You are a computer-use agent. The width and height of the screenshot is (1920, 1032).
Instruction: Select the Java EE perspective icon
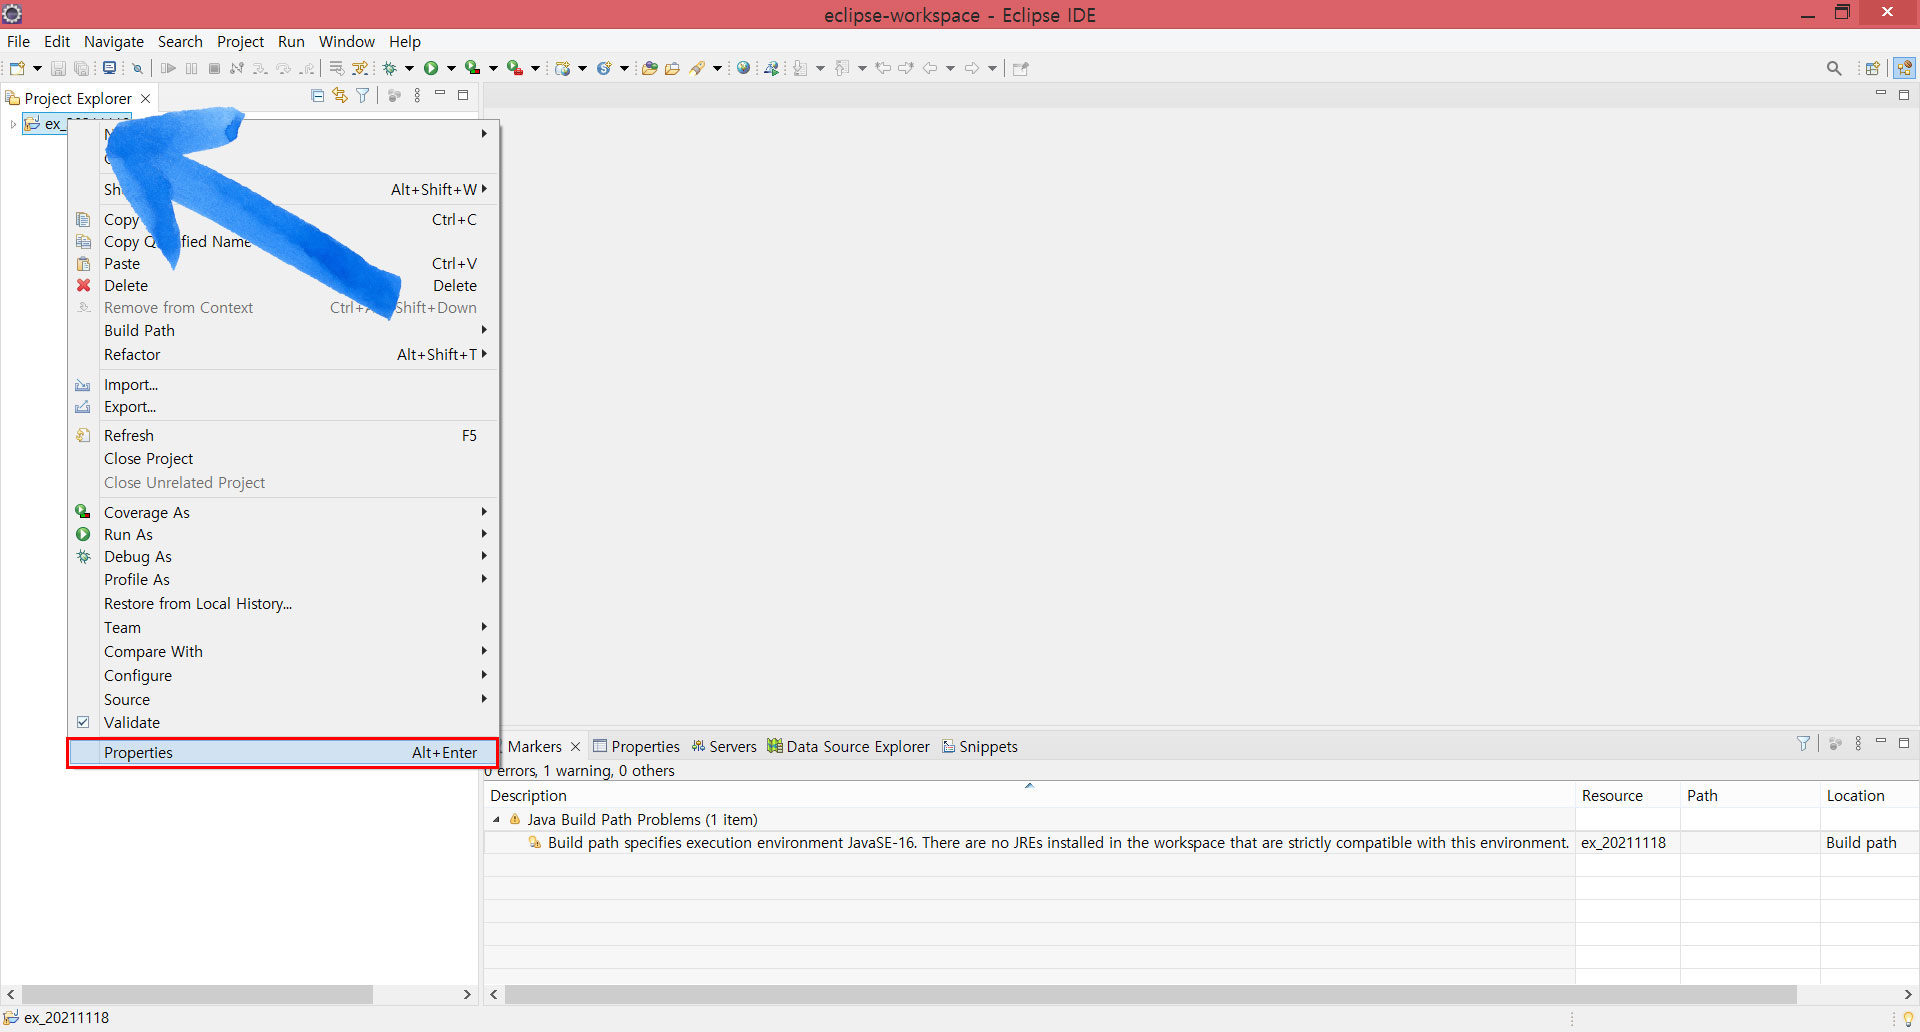(x=1904, y=68)
